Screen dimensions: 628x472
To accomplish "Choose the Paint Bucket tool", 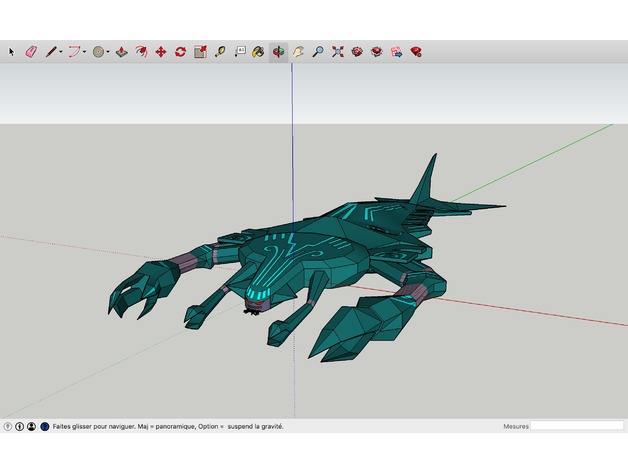I will (x=258, y=51).
